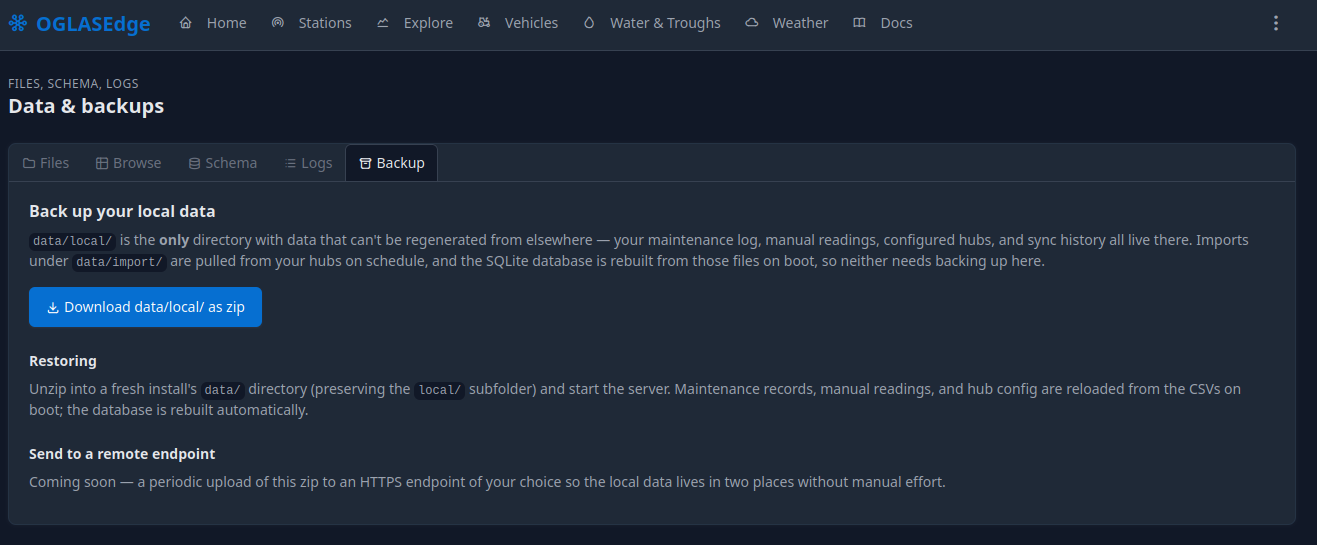1317x545 pixels.
Task: Download data/local/ as zip
Action: (x=145, y=307)
